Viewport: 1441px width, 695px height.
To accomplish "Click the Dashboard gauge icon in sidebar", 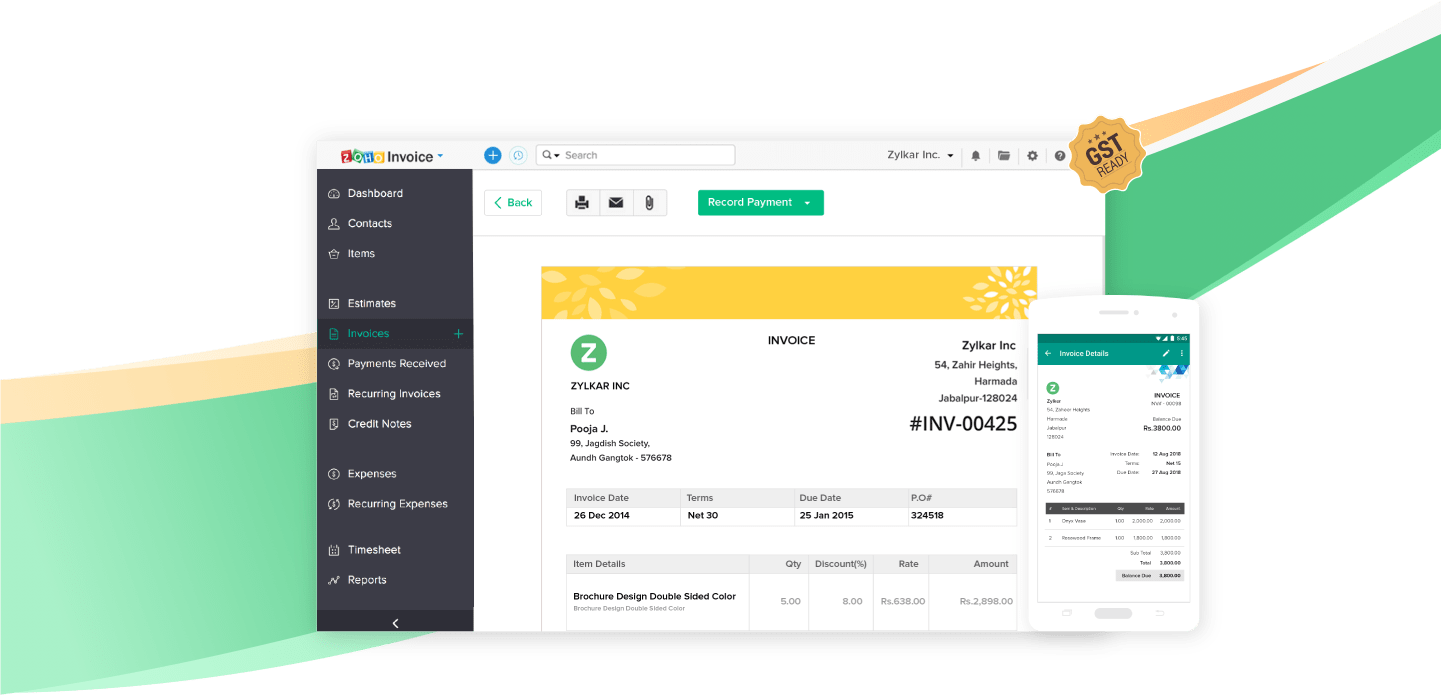I will [x=334, y=194].
